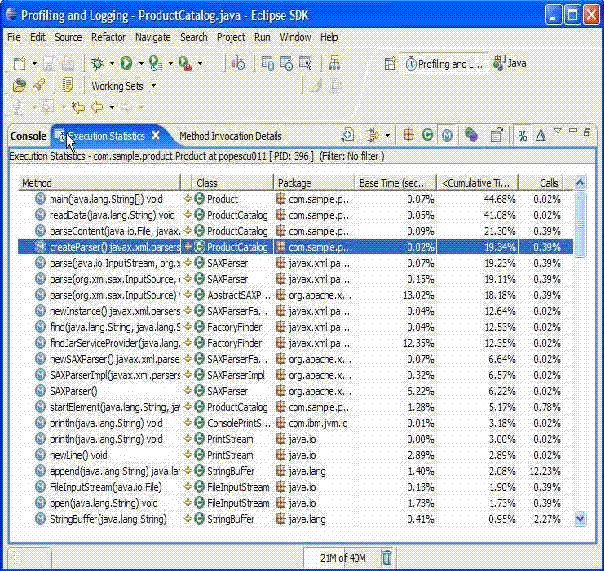The height and width of the screenshot is (571, 604).
Task: Click the green Run button icon
Action: point(127,63)
